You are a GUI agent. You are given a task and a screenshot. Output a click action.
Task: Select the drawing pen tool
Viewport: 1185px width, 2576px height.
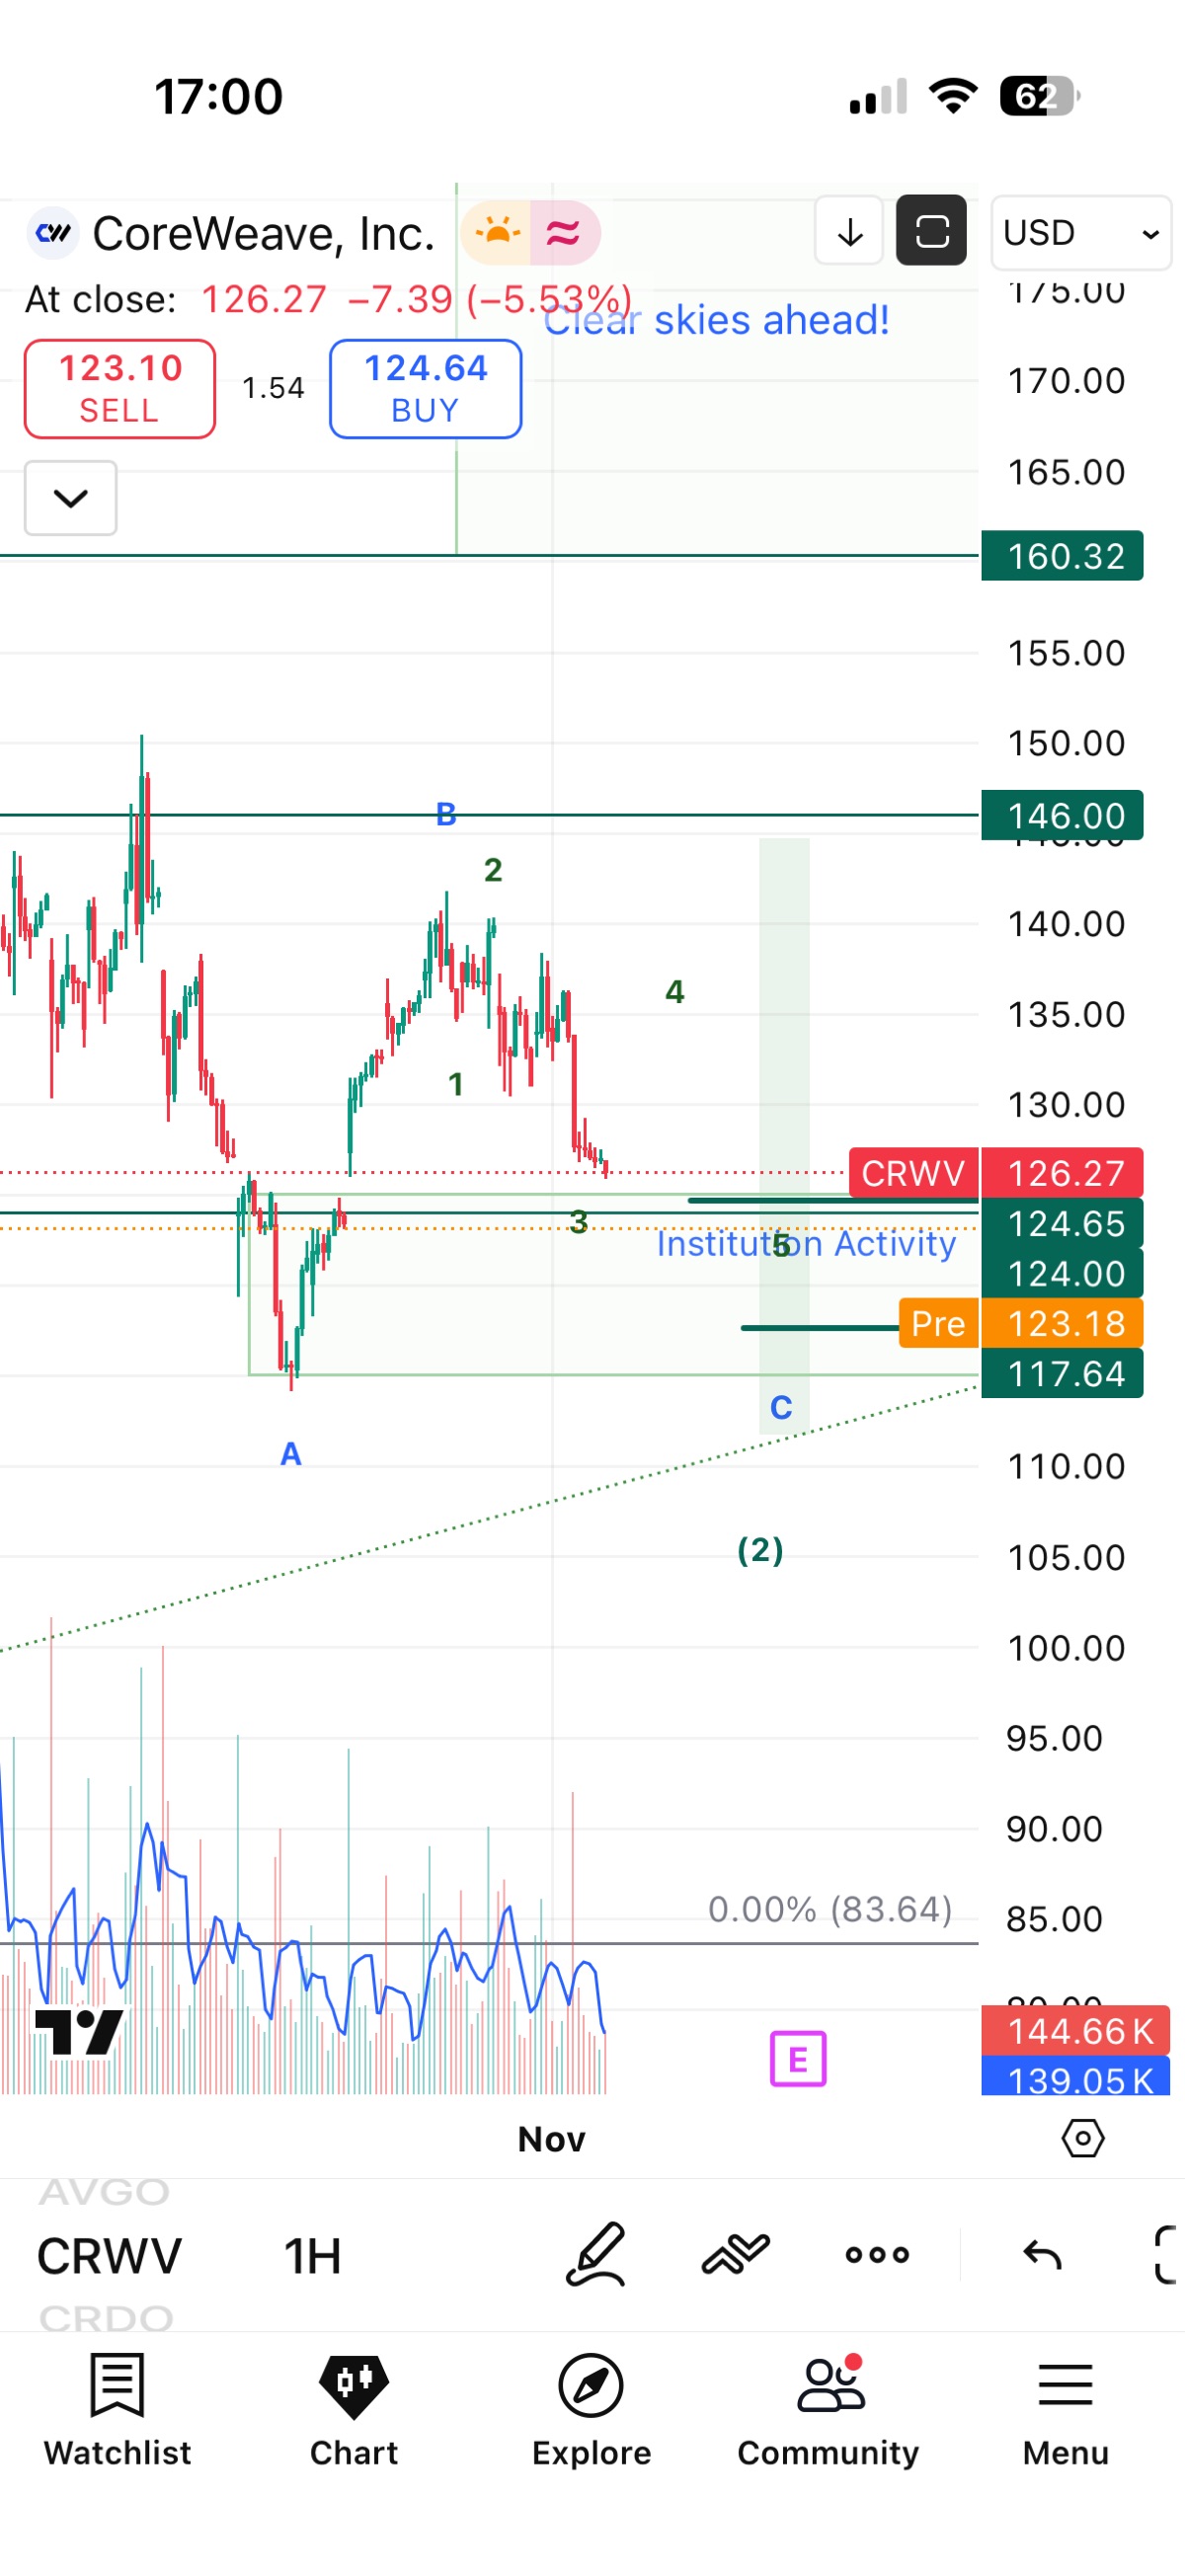pyautogui.click(x=596, y=2254)
